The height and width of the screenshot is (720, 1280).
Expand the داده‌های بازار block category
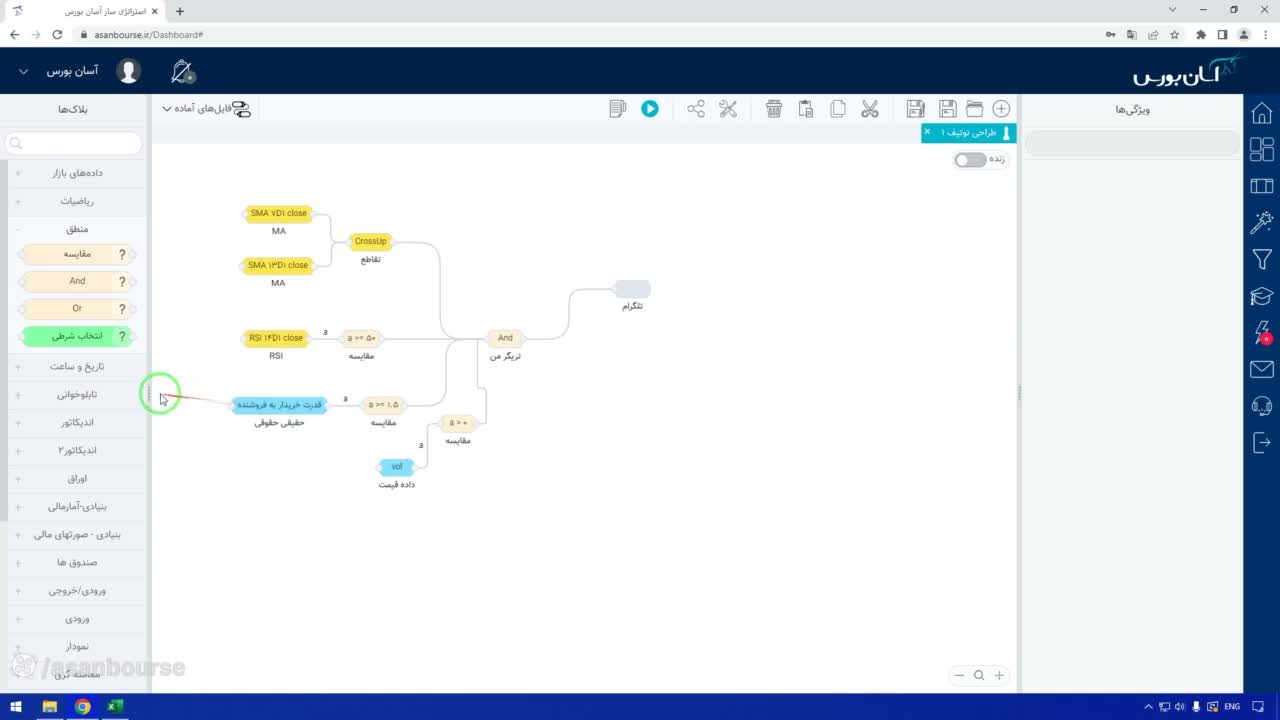[x=78, y=173]
